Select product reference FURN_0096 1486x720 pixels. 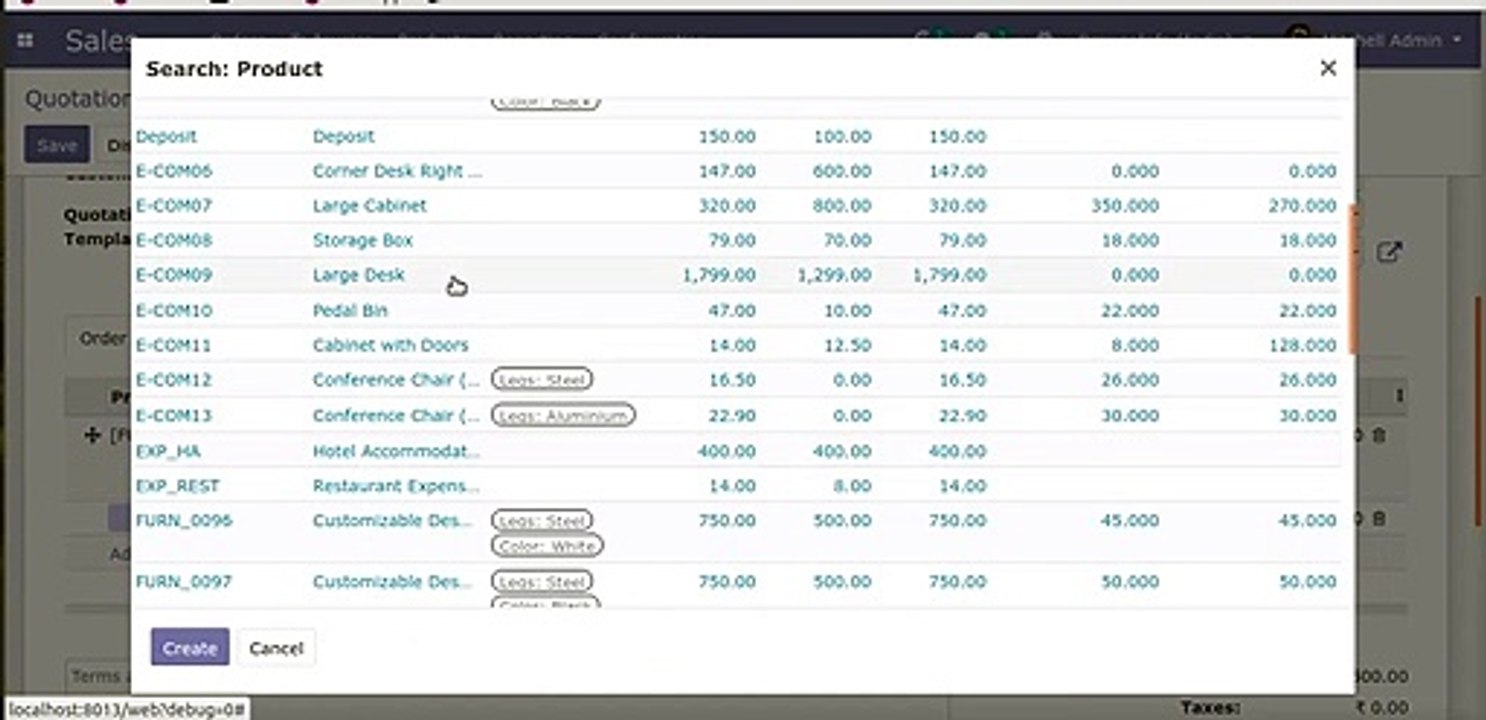(x=184, y=520)
